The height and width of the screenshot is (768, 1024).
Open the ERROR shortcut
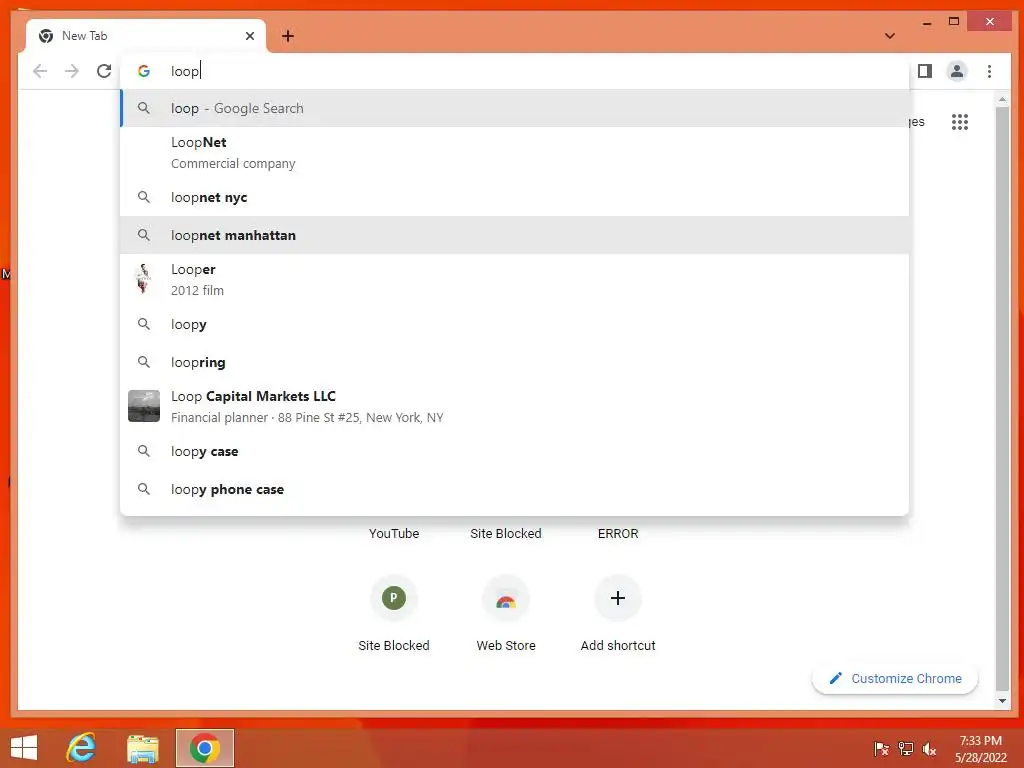pos(618,534)
